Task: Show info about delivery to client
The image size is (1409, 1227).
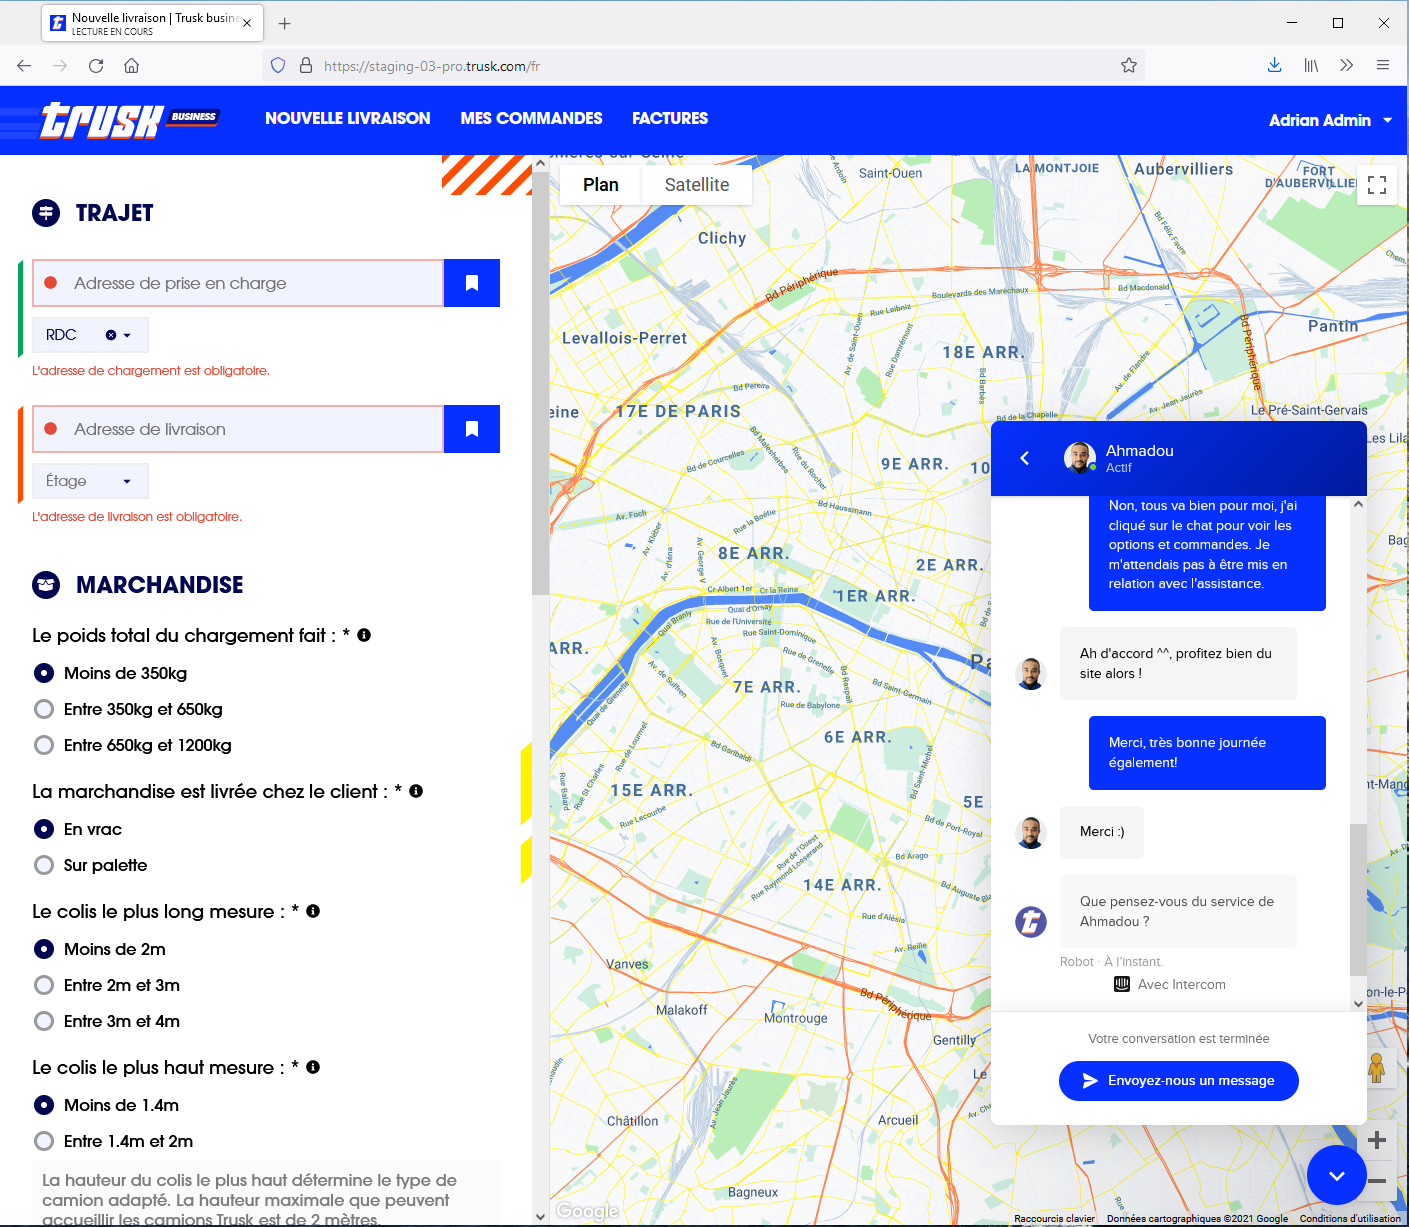Action: point(416,791)
